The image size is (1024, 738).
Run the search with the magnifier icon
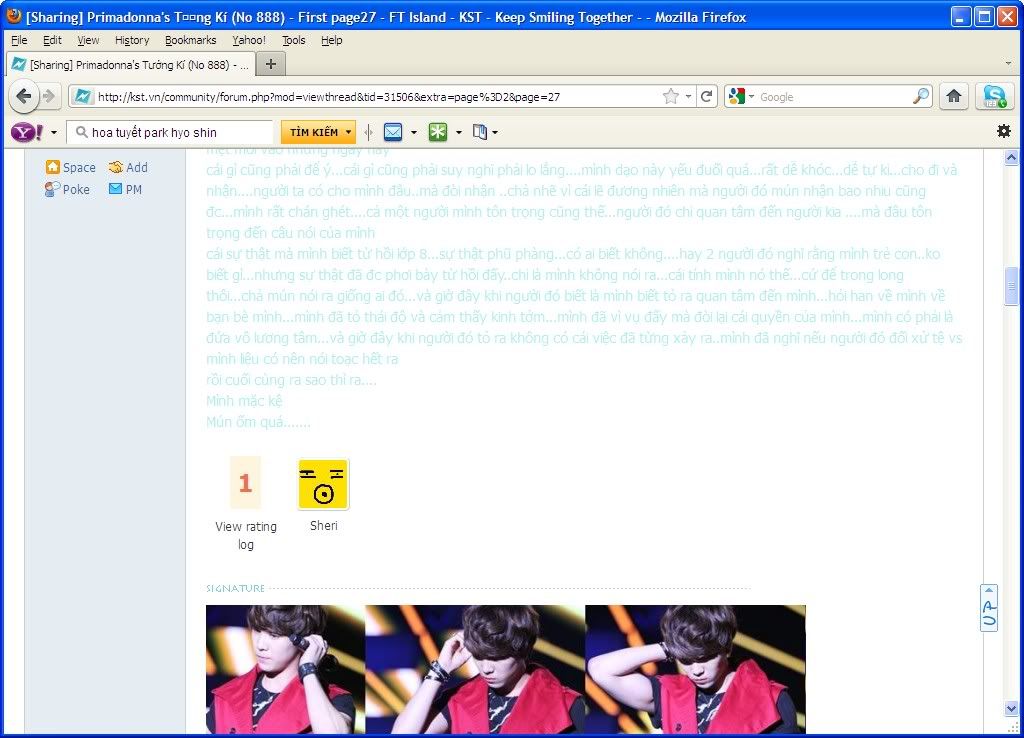921,97
